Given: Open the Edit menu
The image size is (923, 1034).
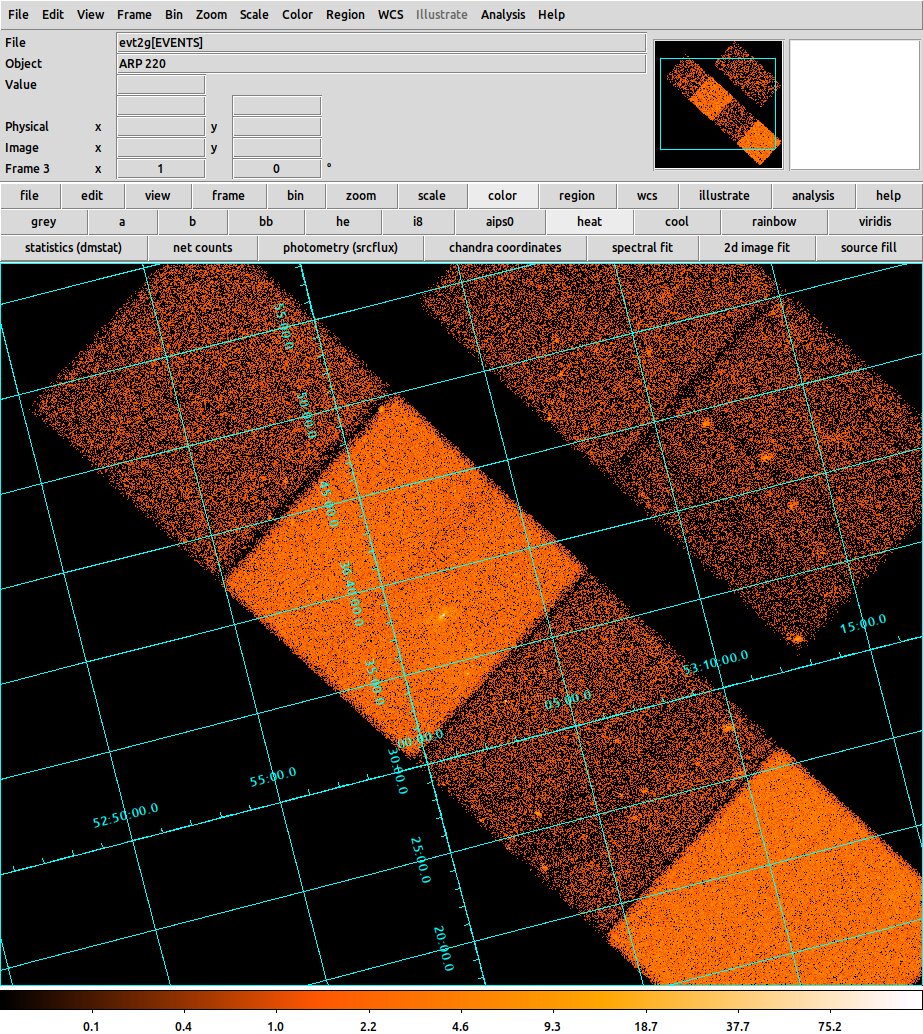Looking at the screenshot, I should coord(53,15).
